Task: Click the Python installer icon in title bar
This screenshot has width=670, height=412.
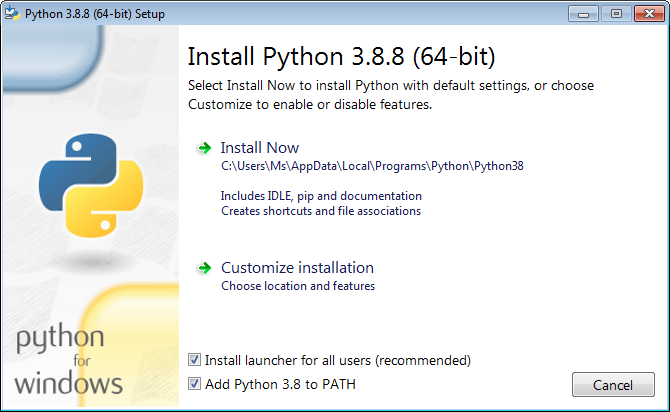Action: point(12,14)
